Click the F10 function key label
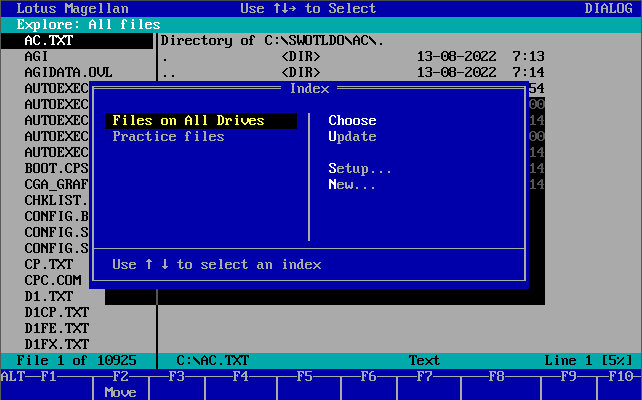 [621, 377]
